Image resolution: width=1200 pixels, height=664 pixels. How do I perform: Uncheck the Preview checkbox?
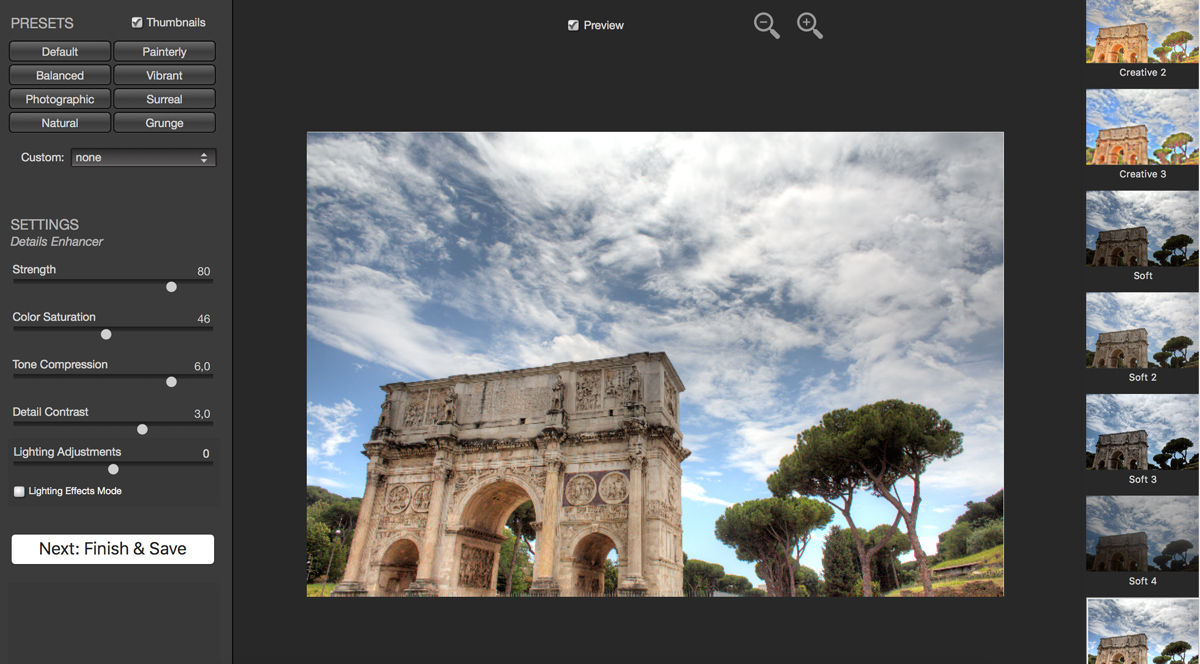(x=573, y=25)
